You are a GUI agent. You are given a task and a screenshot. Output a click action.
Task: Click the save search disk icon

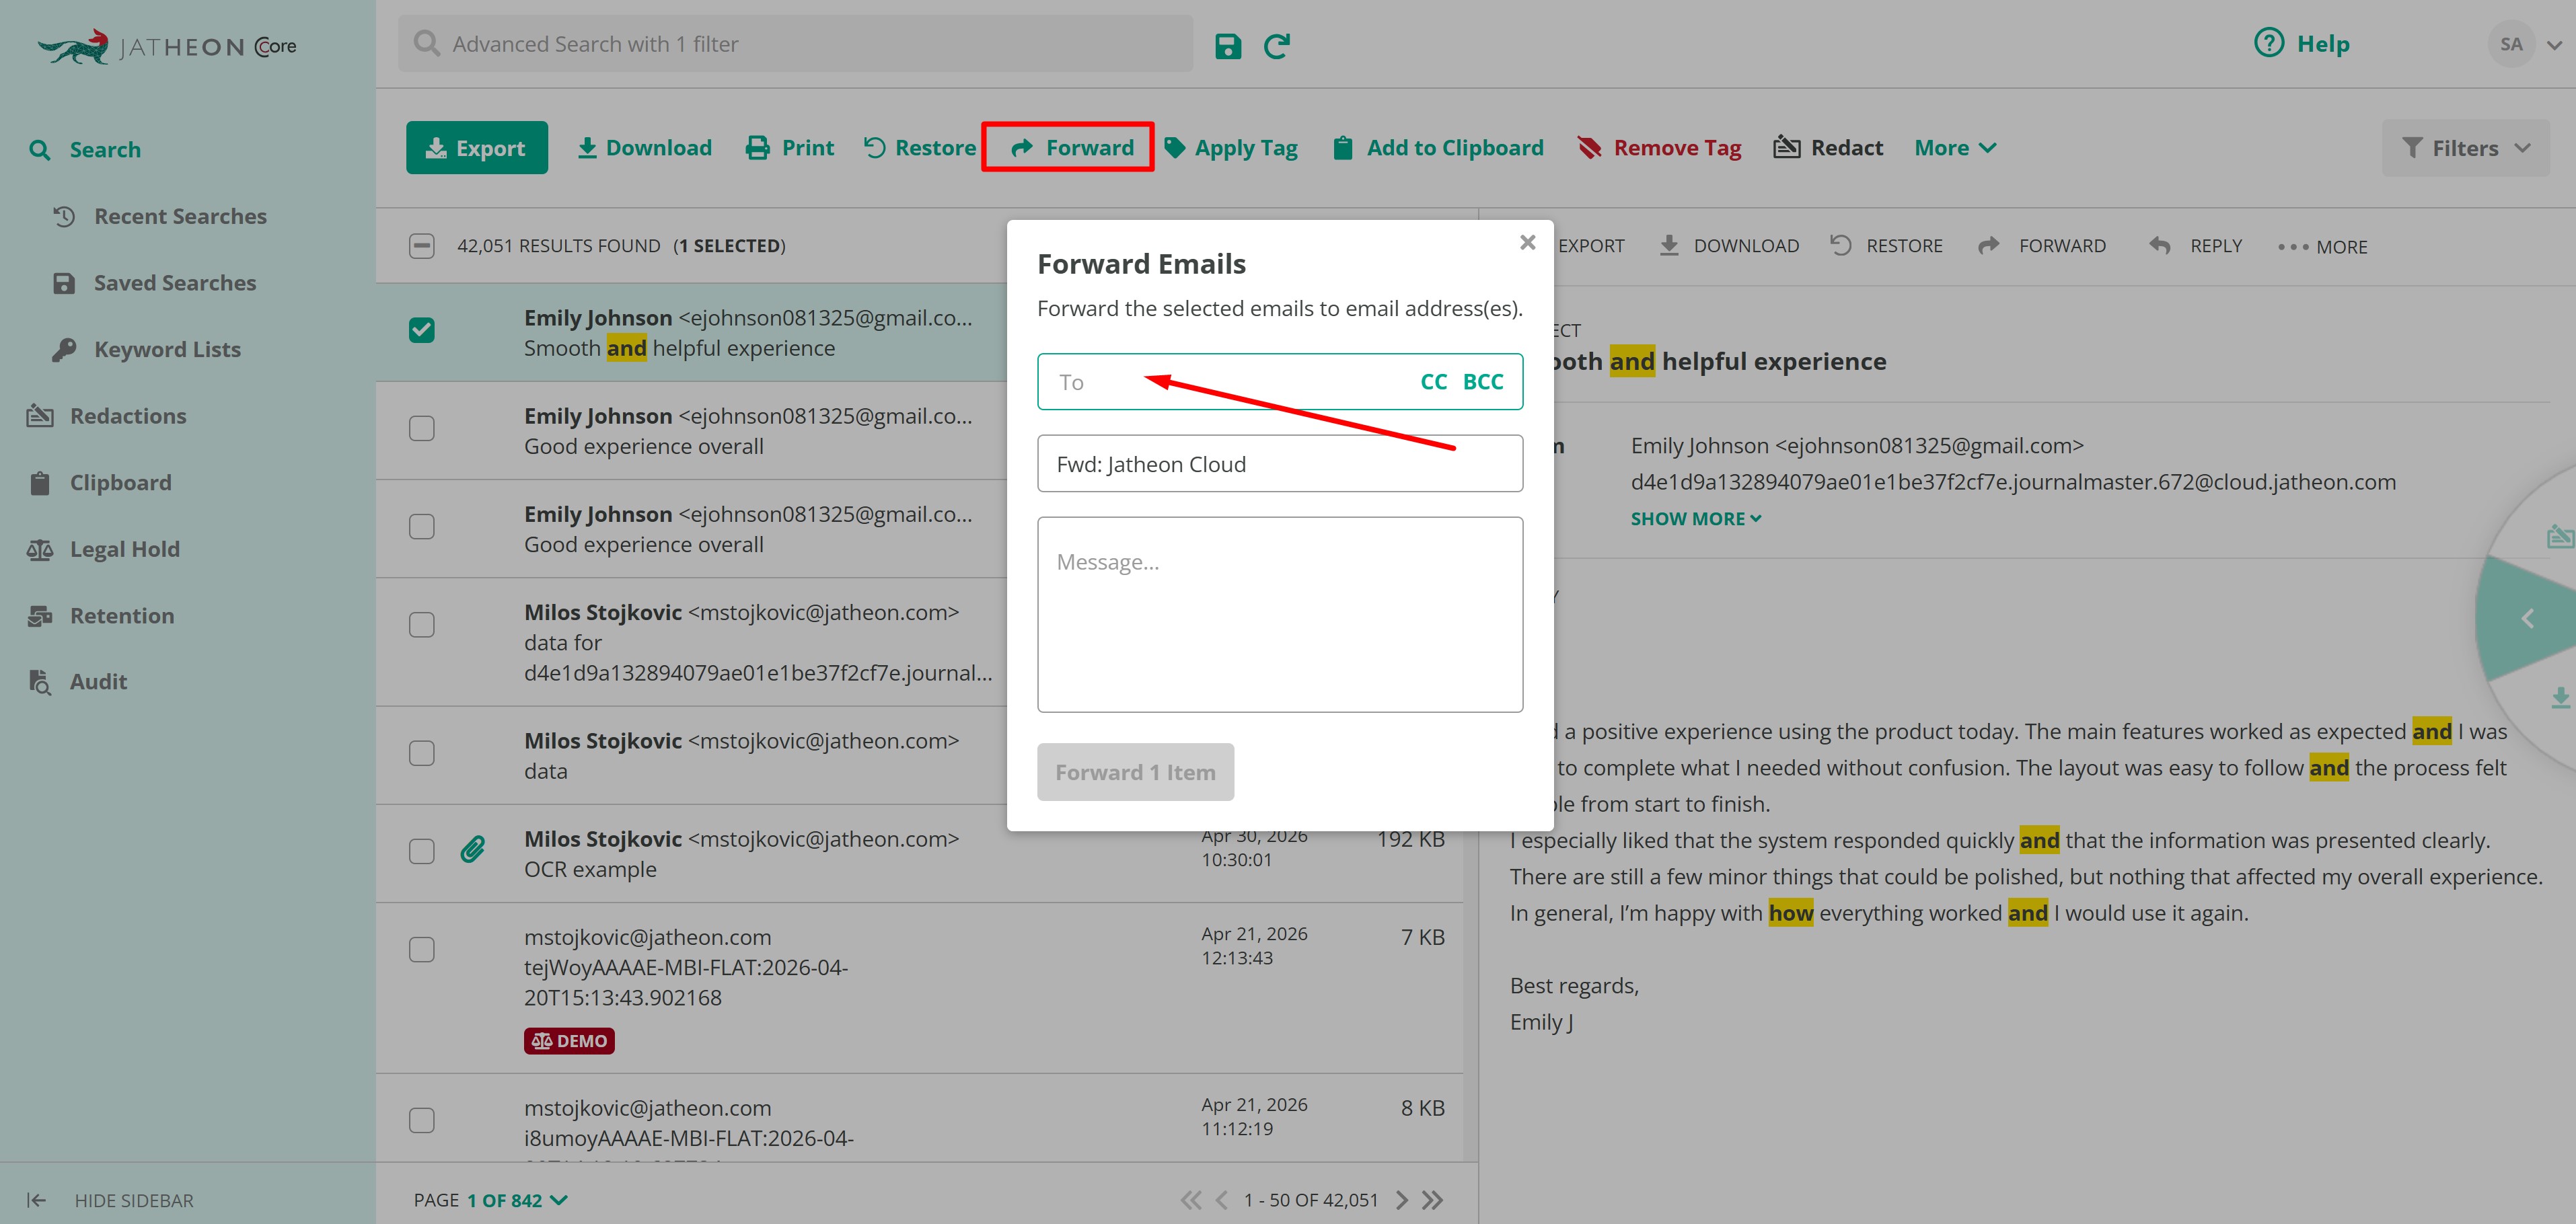(x=1228, y=45)
